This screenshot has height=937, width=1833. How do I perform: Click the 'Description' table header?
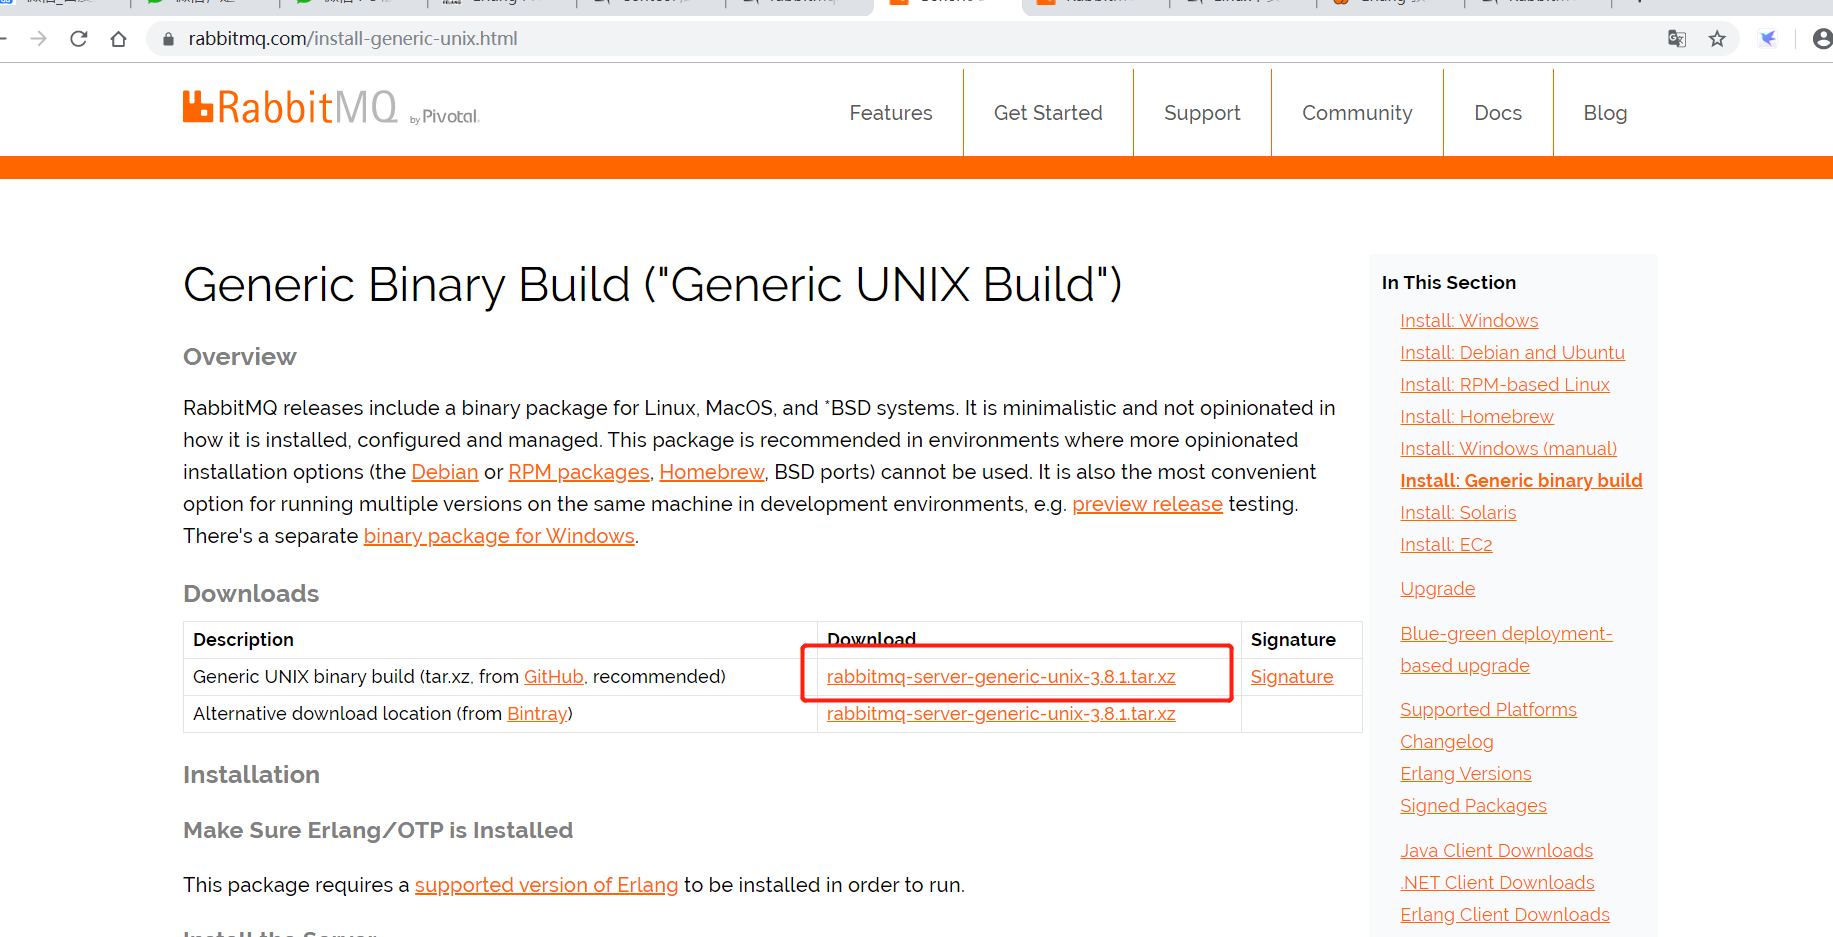243,640
